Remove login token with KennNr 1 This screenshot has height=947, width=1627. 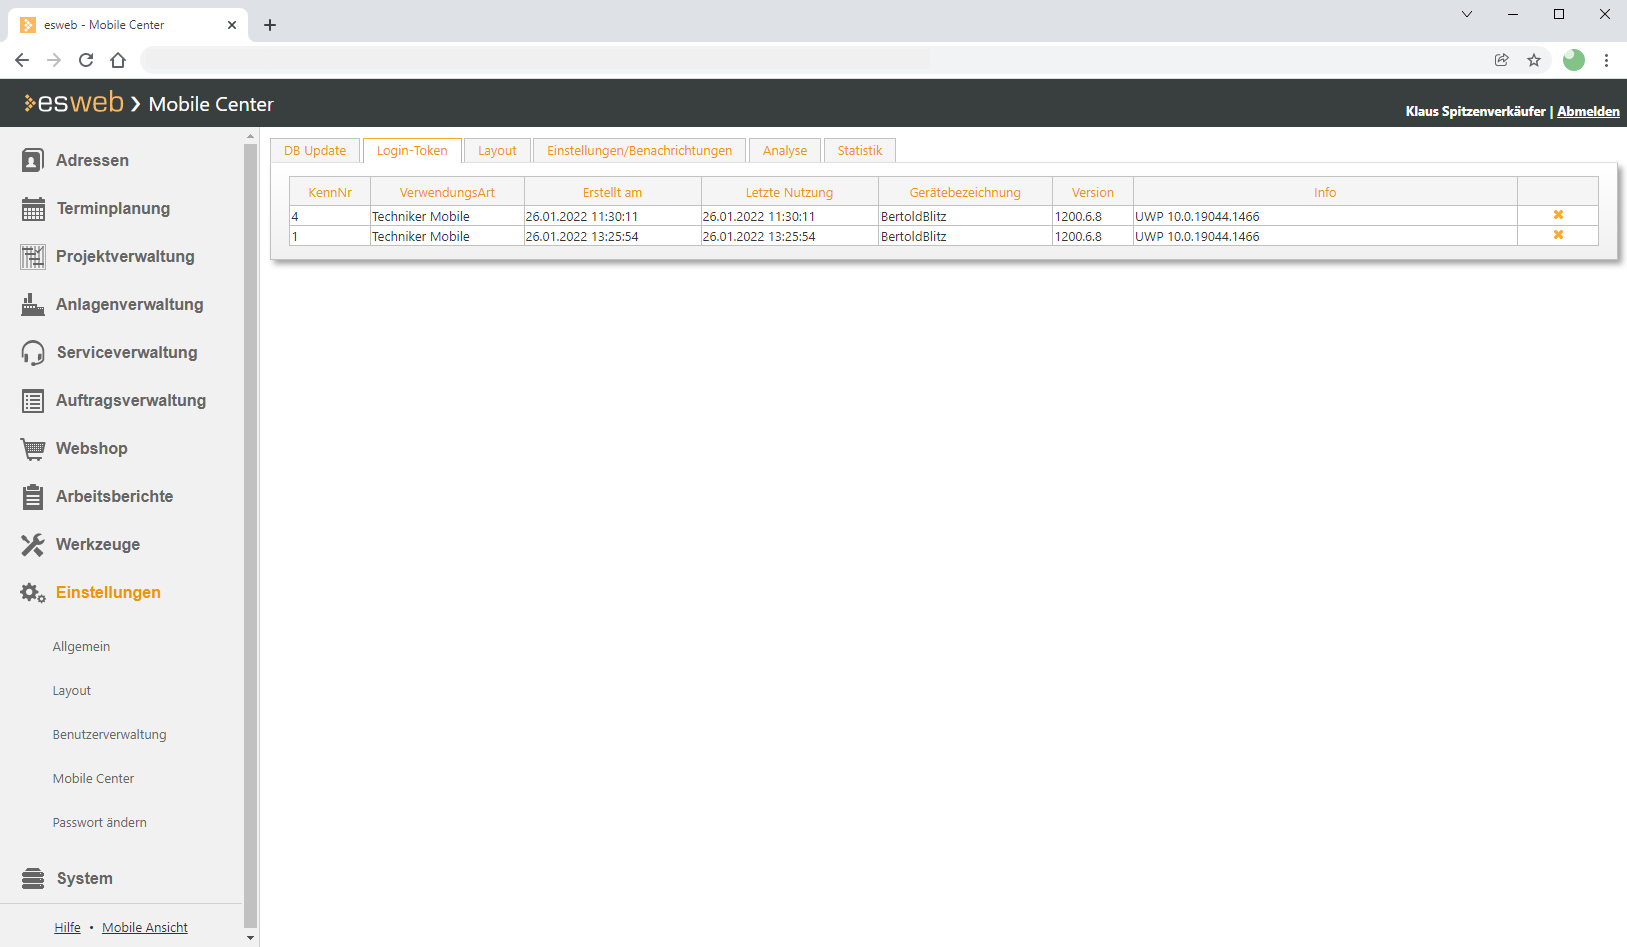(x=1557, y=235)
